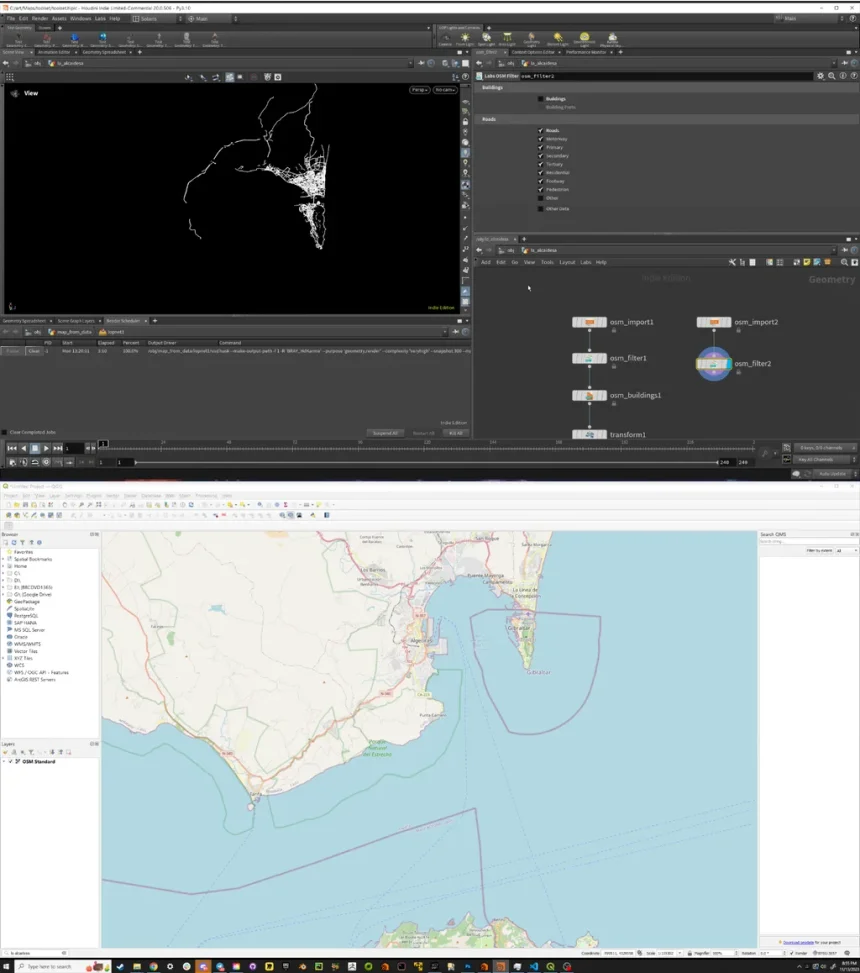Toggle visibility of the OSM Standard layer
Viewport: 860px width, 973px height.
tap(12, 761)
